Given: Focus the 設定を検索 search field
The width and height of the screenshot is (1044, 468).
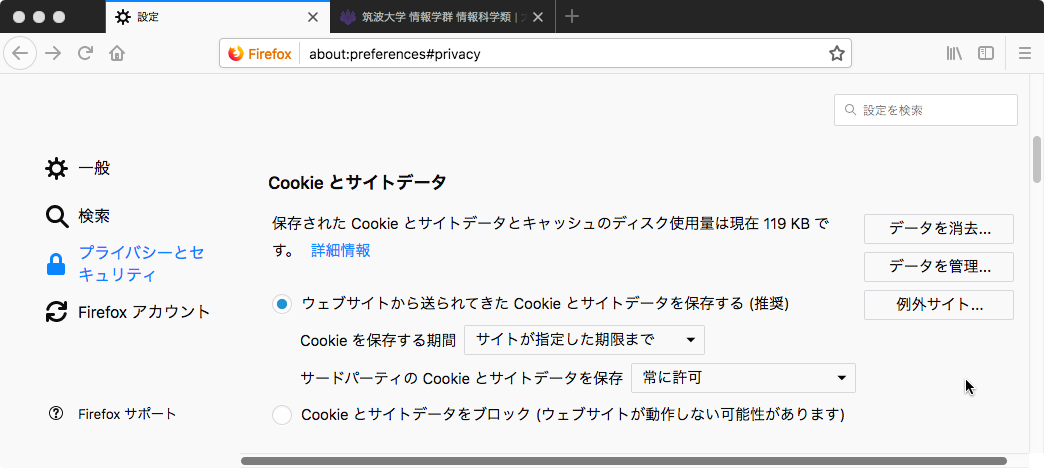Looking at the screenshot, I should click(x=925, y=110).
